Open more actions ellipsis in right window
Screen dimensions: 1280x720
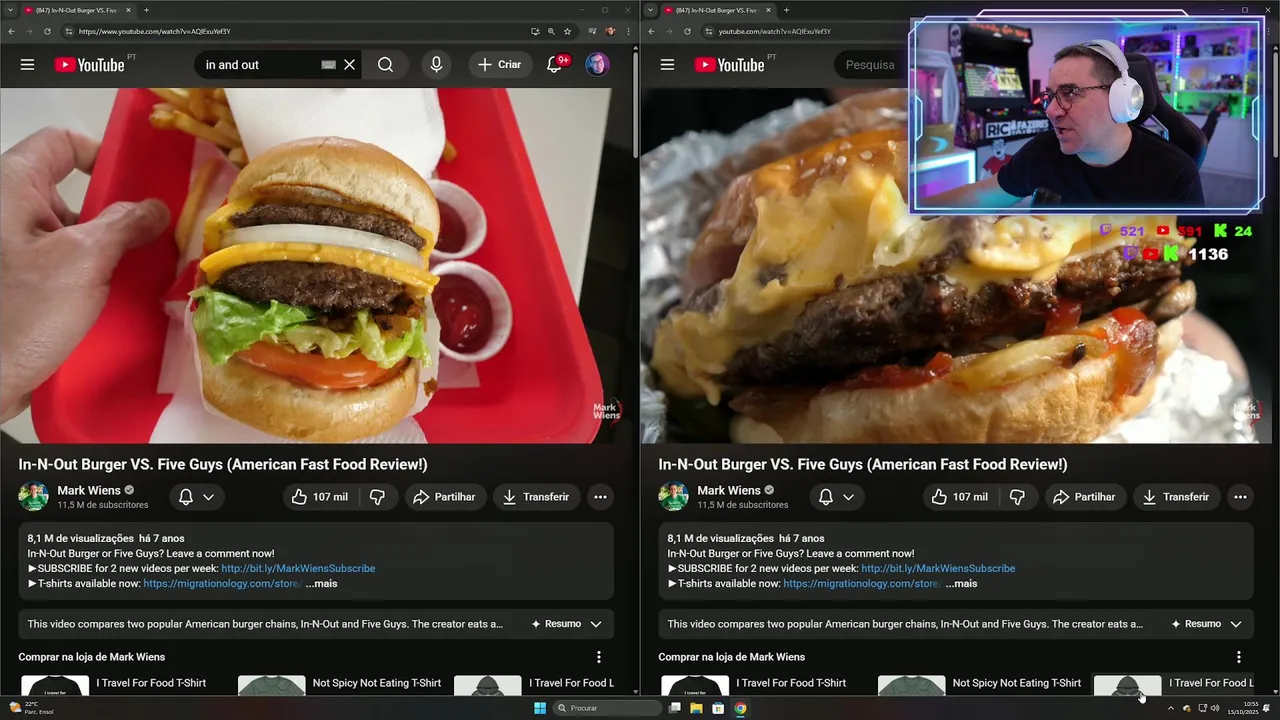[x=1240, y=497]
